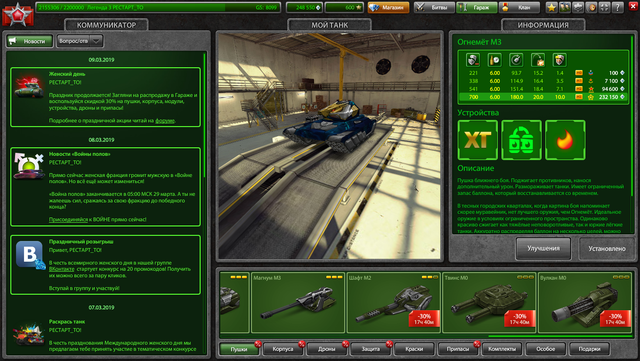Open the Корпуса category tab

283,349
